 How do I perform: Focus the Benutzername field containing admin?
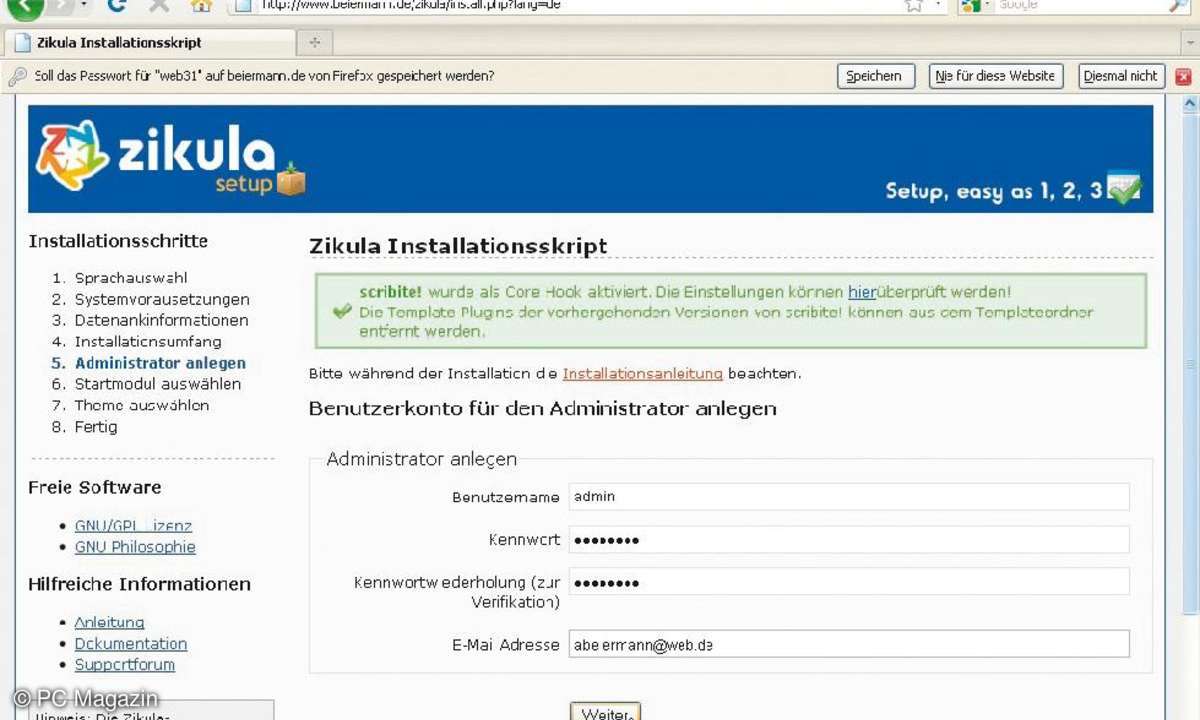point(849,496)
